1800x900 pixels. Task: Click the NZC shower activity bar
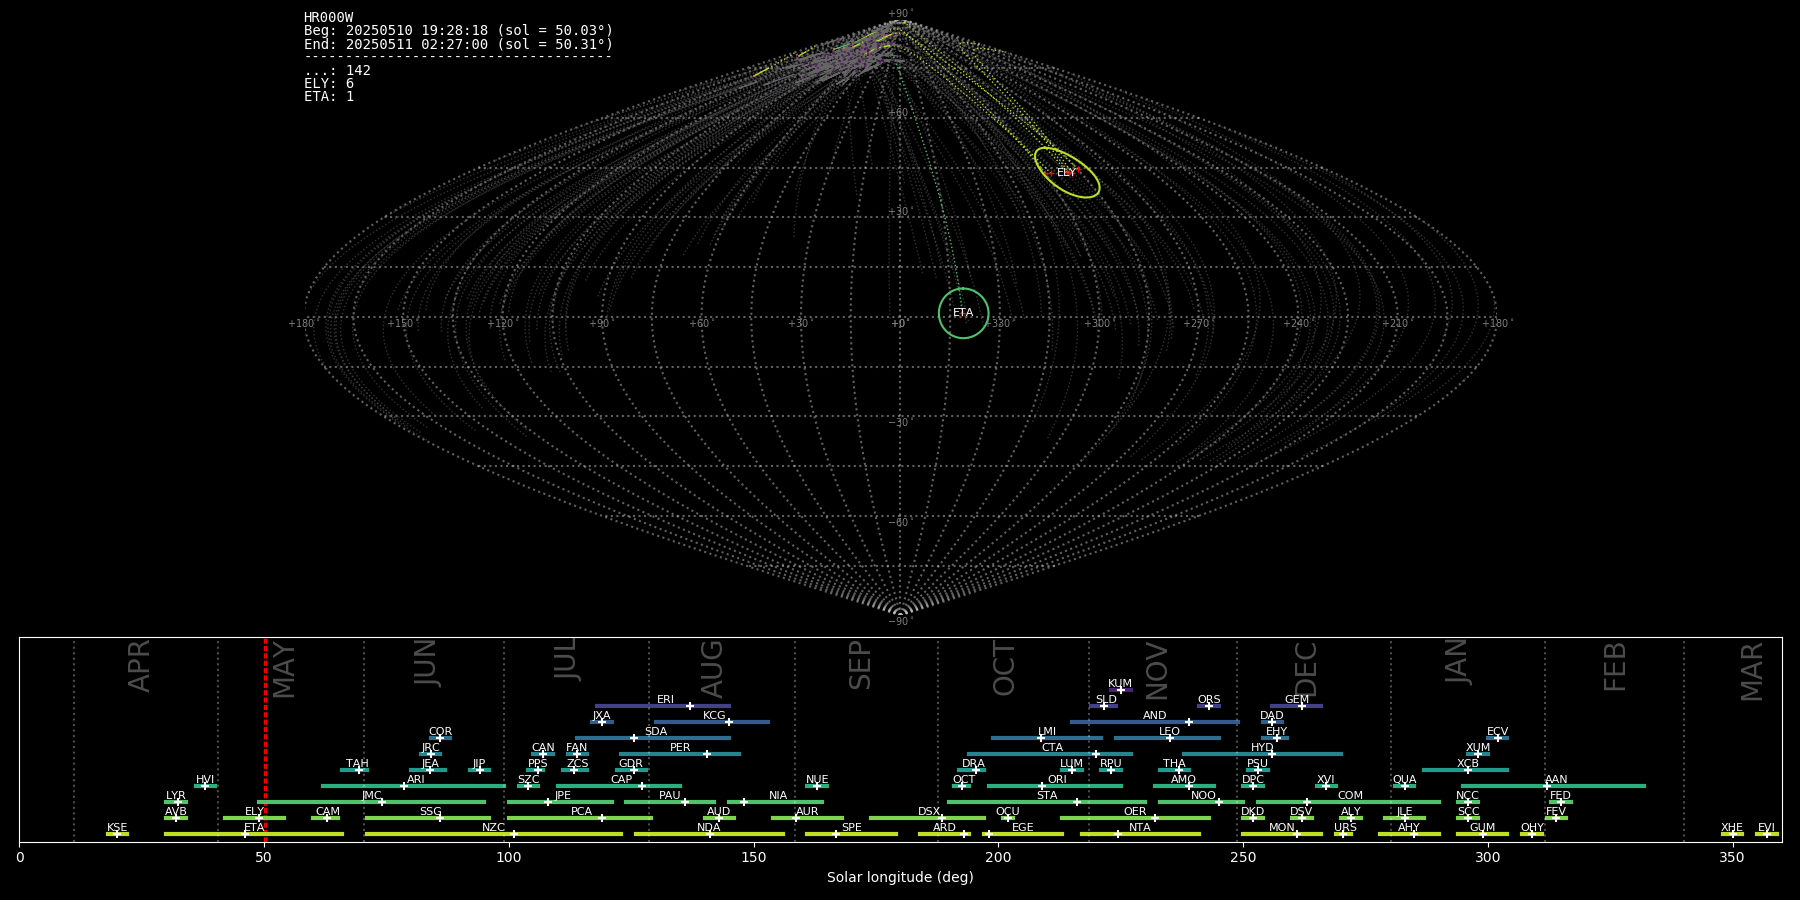click(494, 834)
